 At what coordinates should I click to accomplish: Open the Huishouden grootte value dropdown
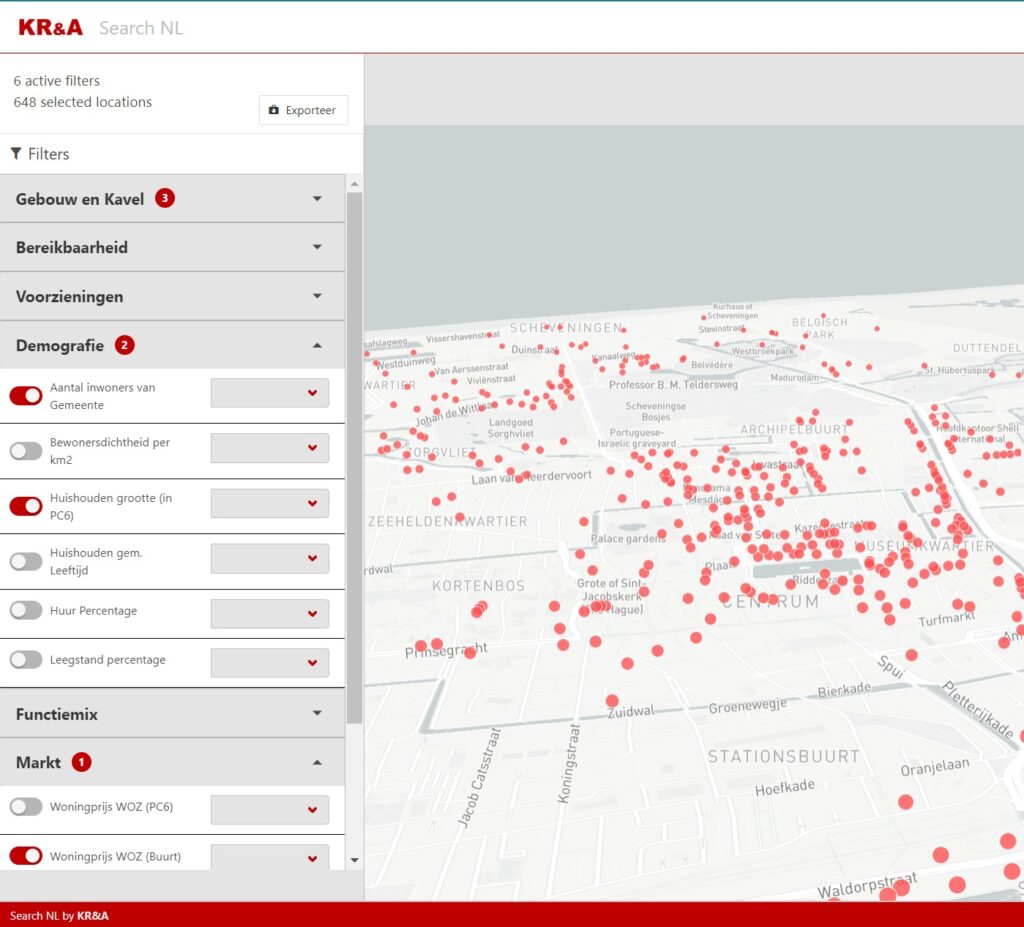tap(269, 504)
